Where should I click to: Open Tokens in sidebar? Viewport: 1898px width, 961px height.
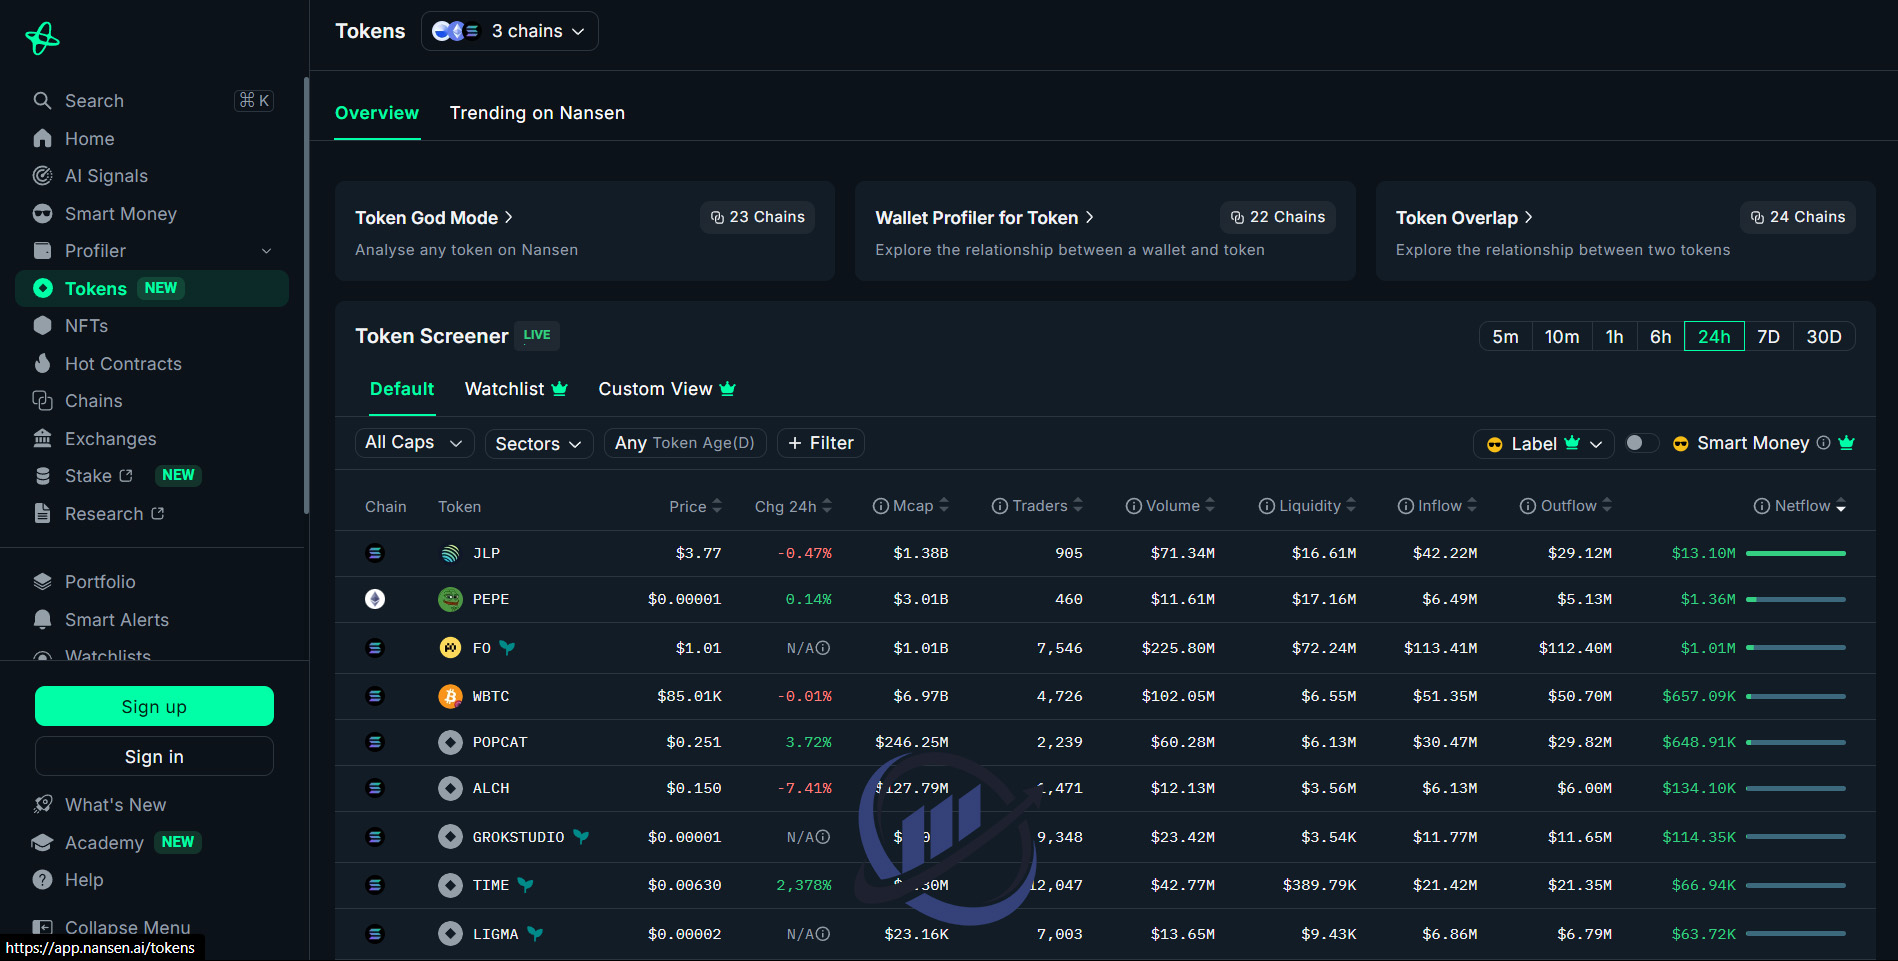[x=152, y=288]
